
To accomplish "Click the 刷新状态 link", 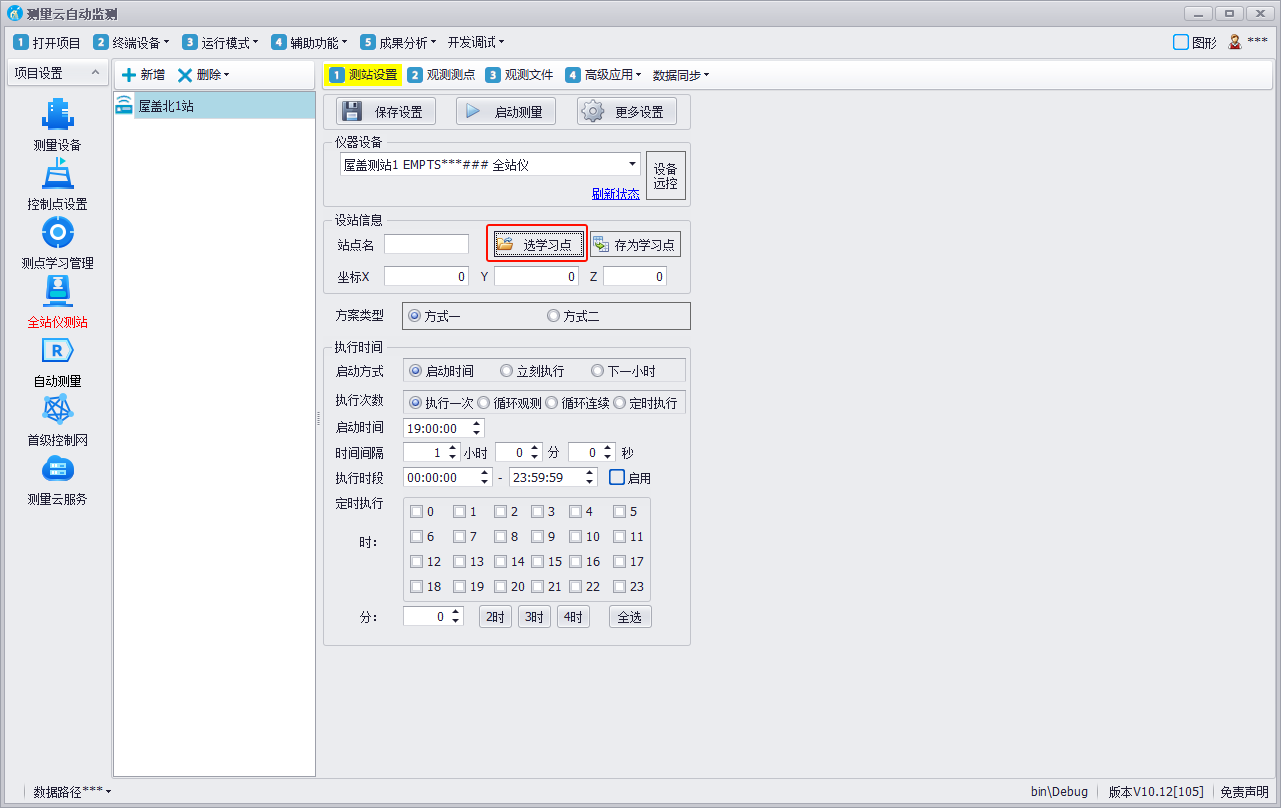I will pos(615,194).
